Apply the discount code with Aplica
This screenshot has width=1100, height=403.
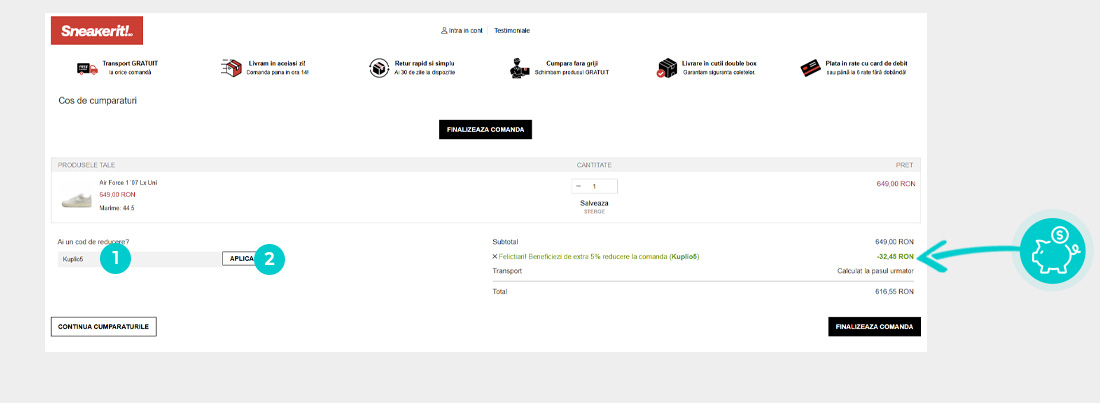click(x=241, y=259)
